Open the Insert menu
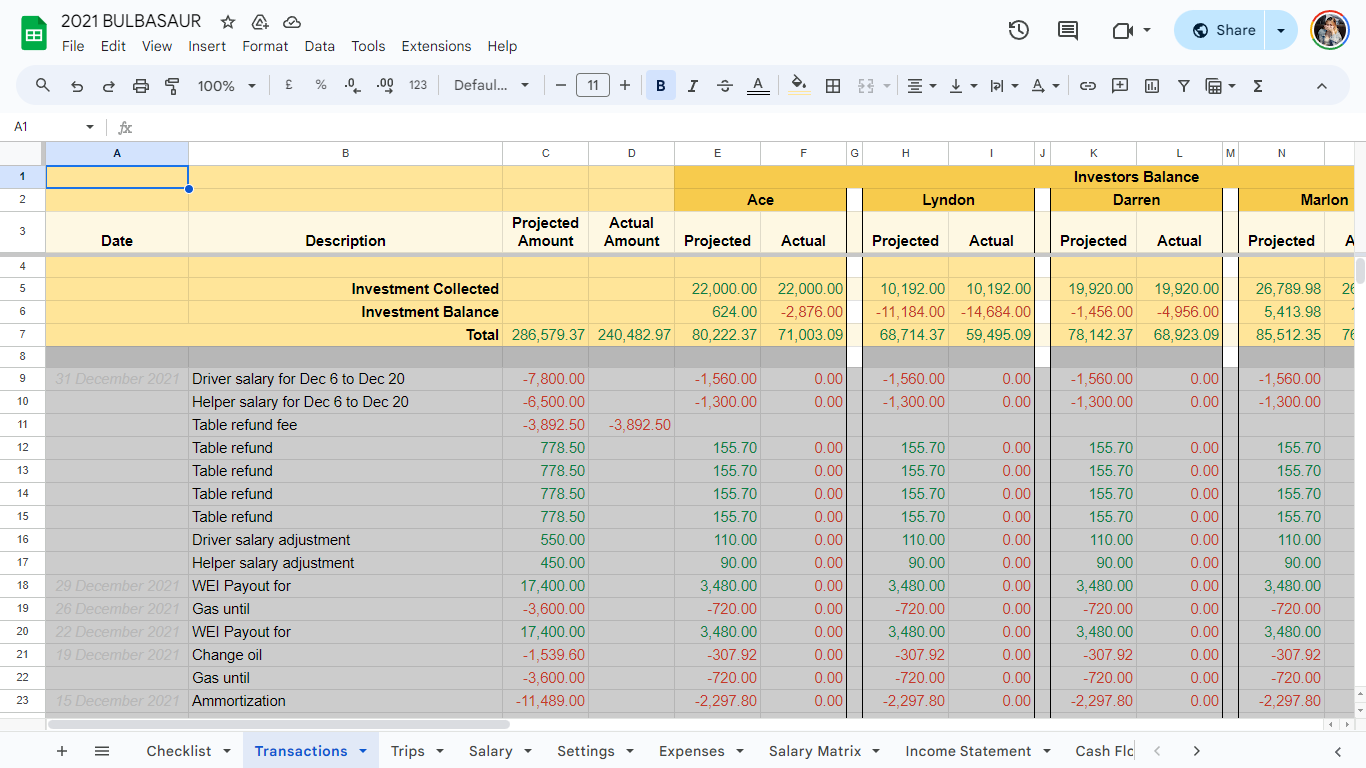 click(x=207, y=46)
